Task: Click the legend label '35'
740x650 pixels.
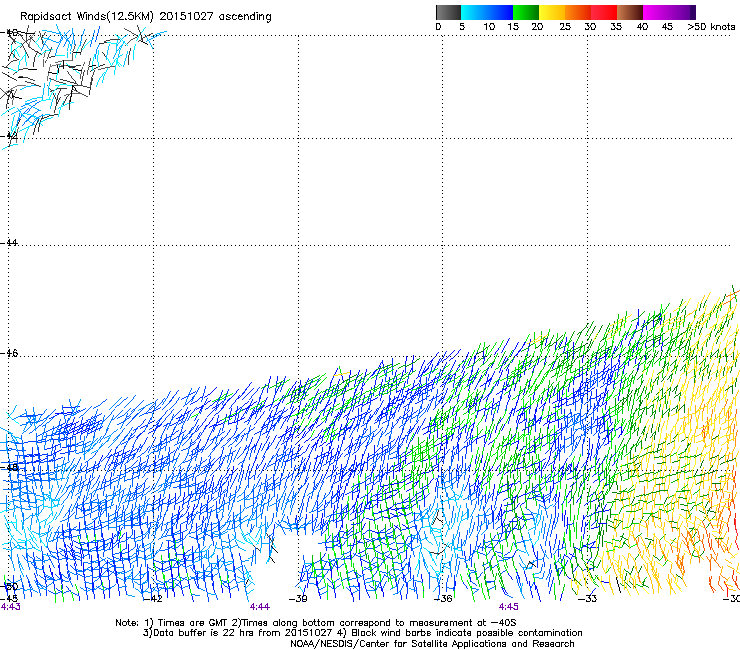Action: (x=616, y=27)
